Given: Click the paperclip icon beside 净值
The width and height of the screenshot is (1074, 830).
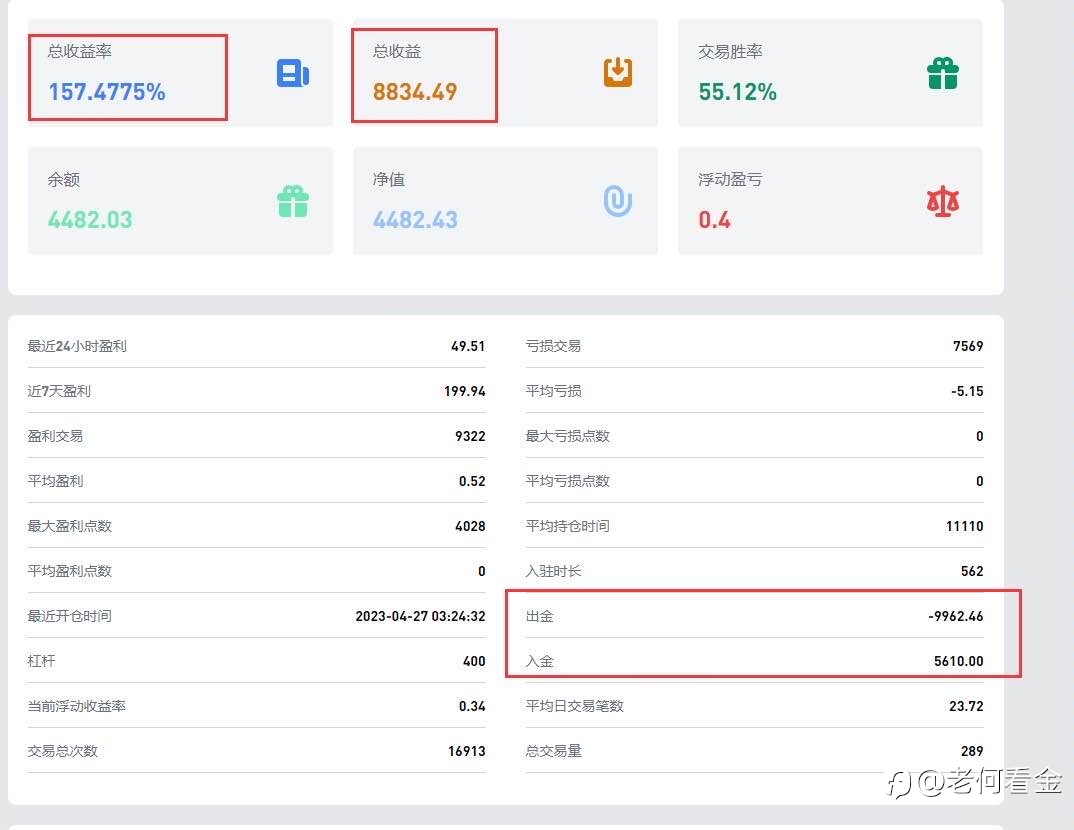Looking at the screenshot, I should pos(618,201).
